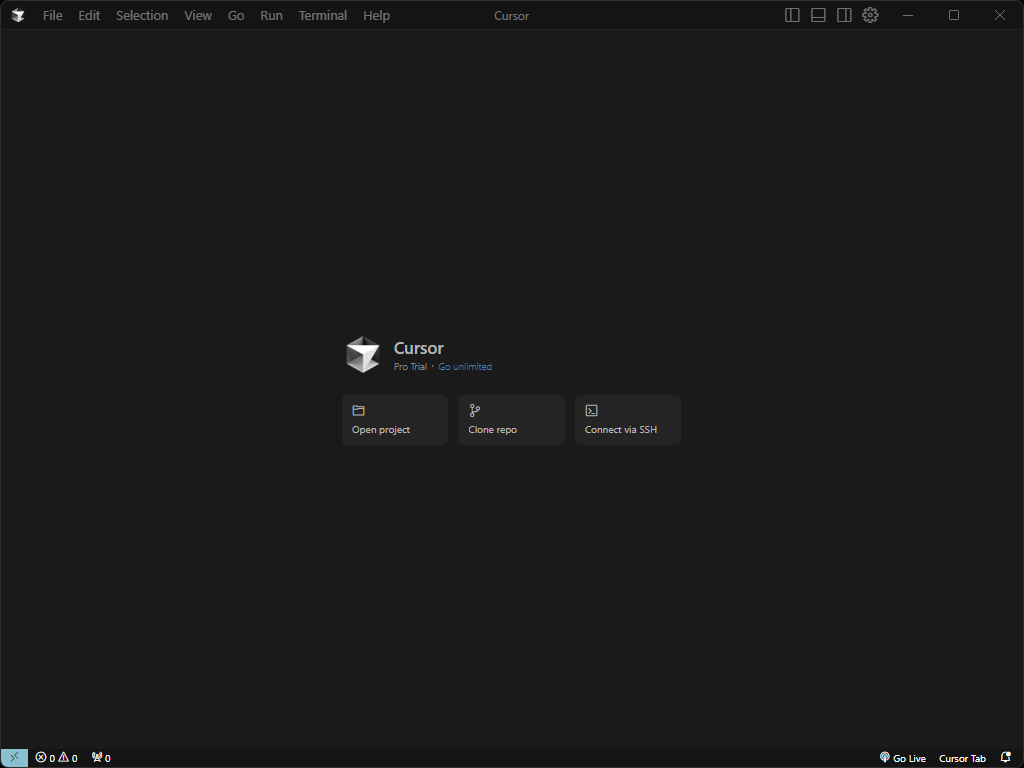Open remote window indicator in status bar
The image size is (1024, 768).
14,758
